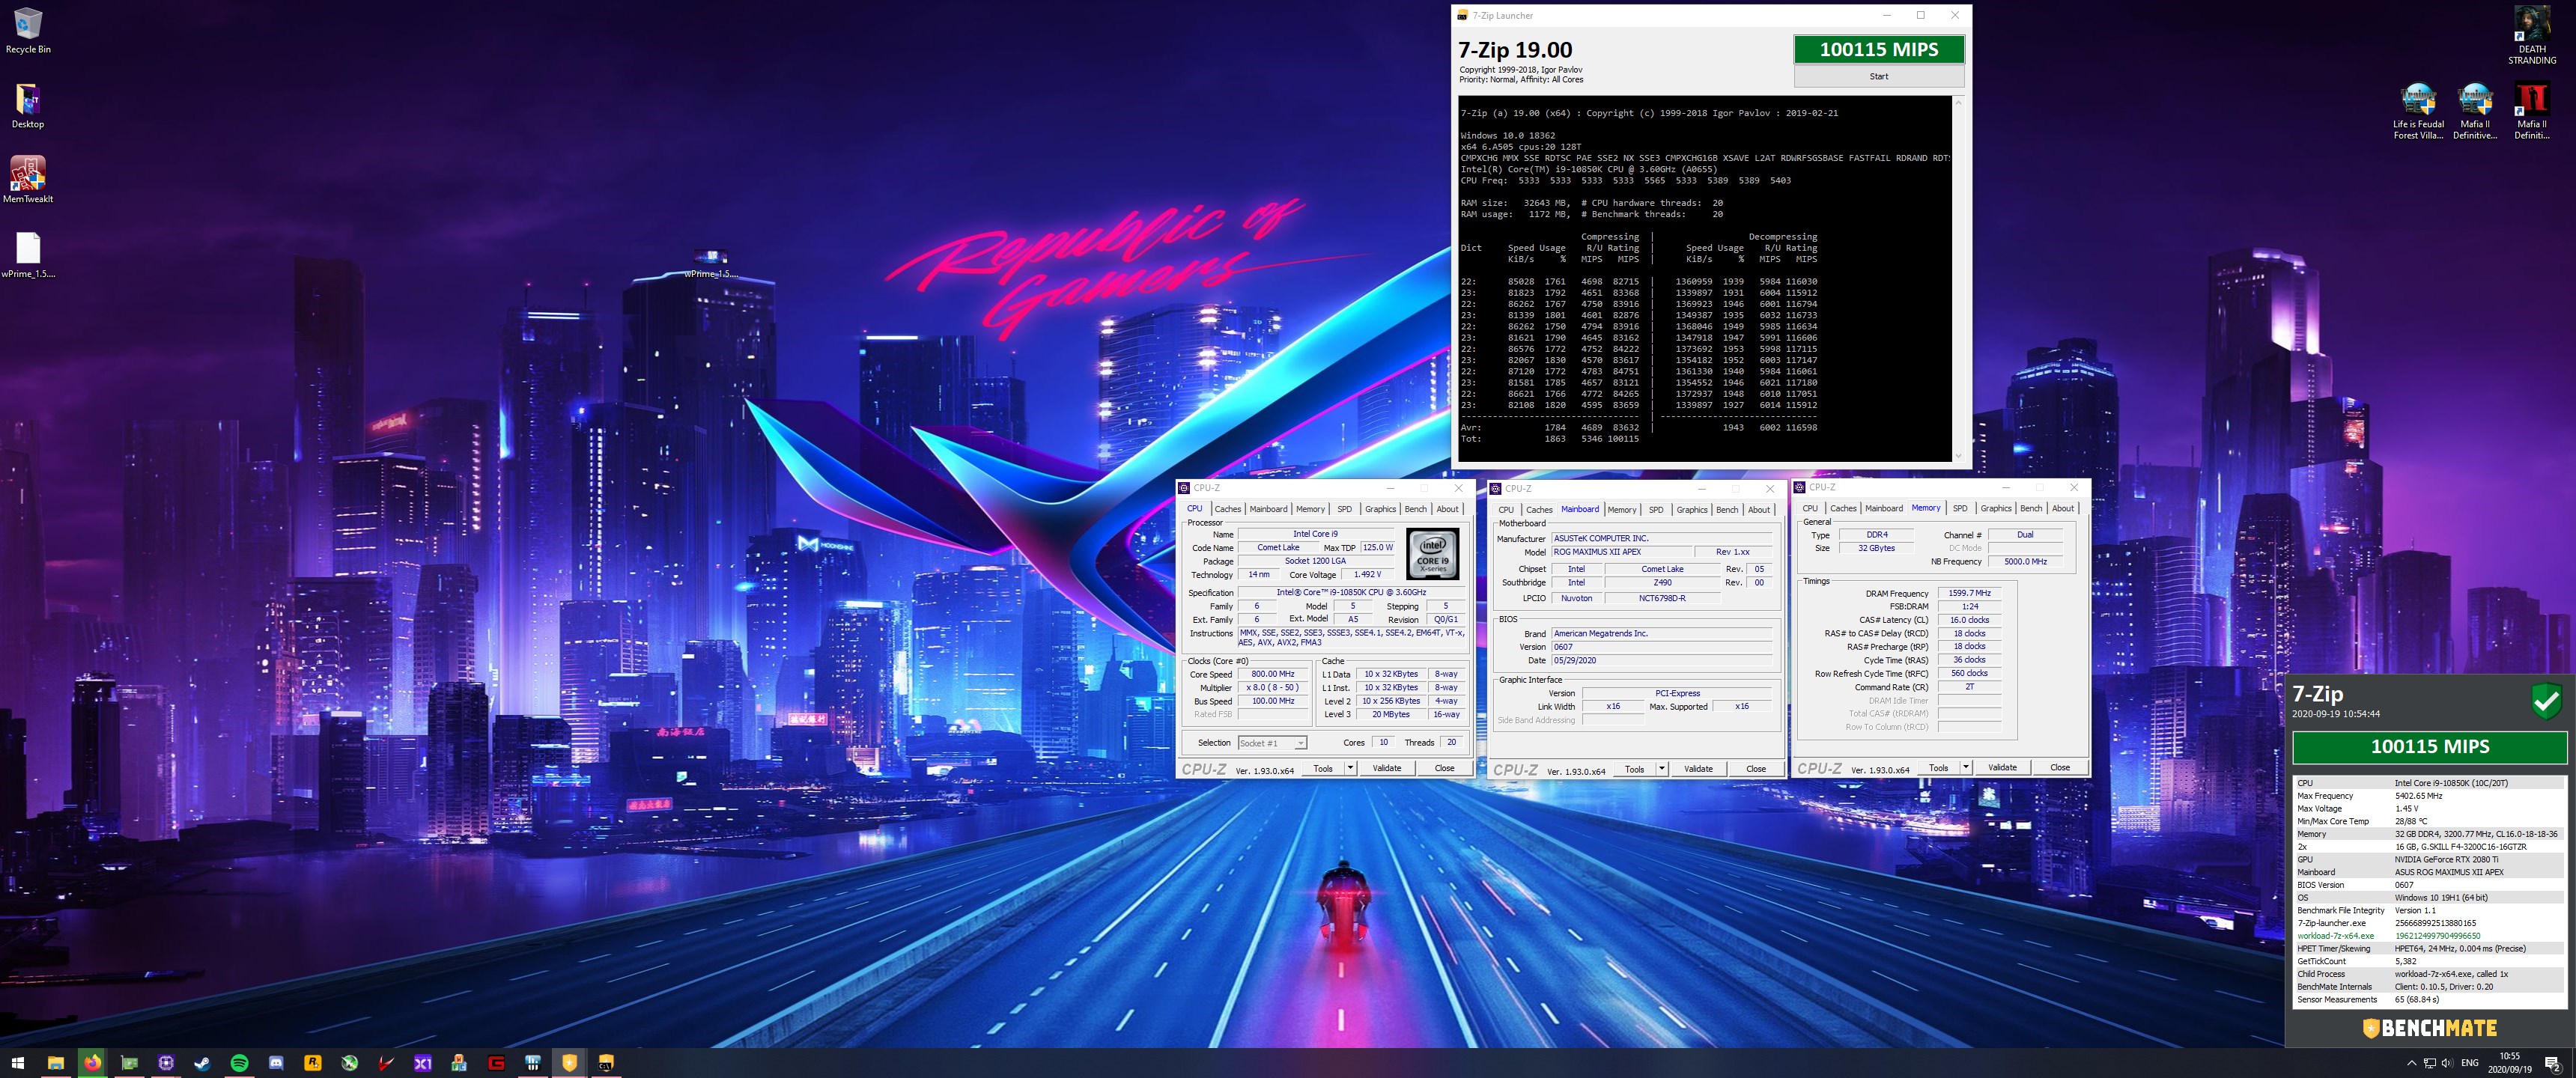
Task: Click Validate in CPU-Z Memory window
Action: tap(2002, 768)
